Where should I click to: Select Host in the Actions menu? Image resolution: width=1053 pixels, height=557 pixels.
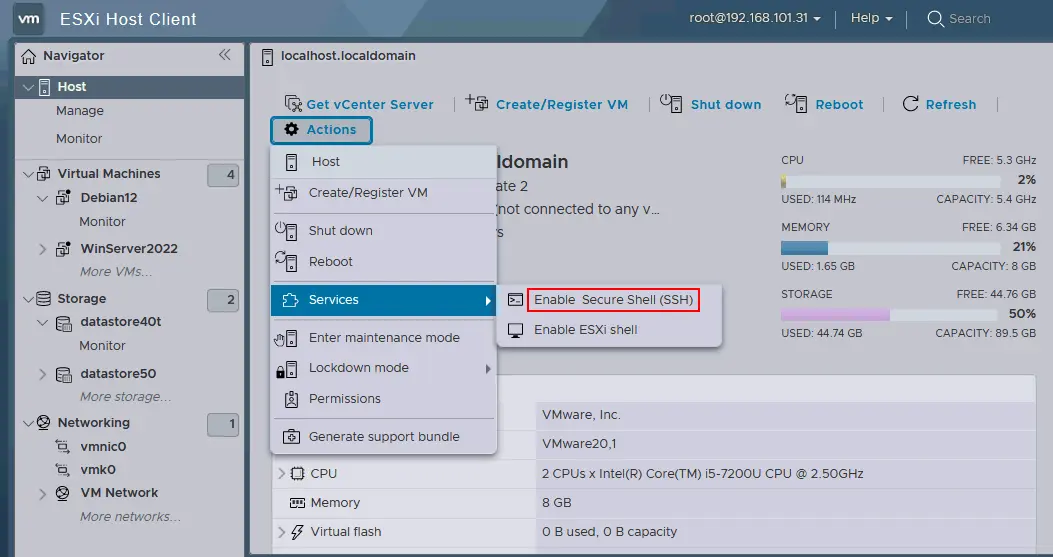point(383,162)
